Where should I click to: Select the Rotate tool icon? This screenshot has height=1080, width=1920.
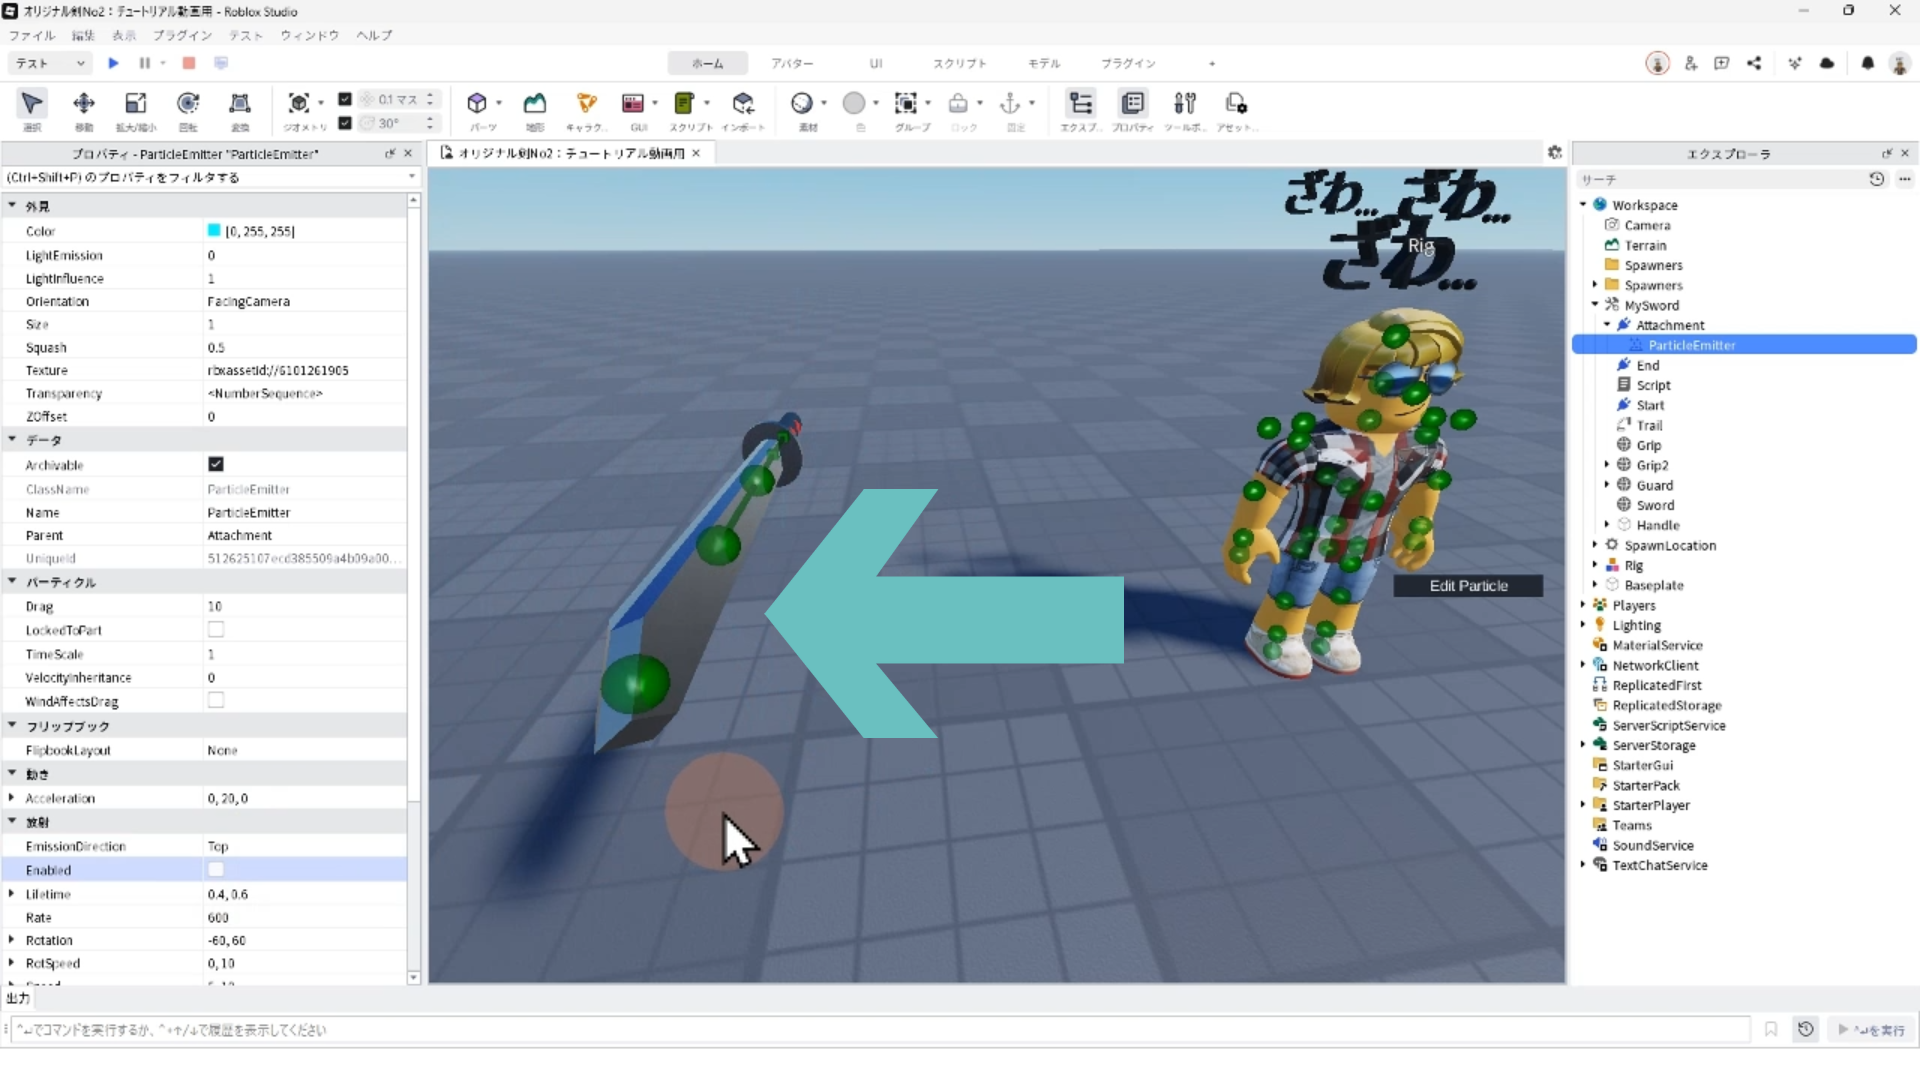tap(187, 104)
